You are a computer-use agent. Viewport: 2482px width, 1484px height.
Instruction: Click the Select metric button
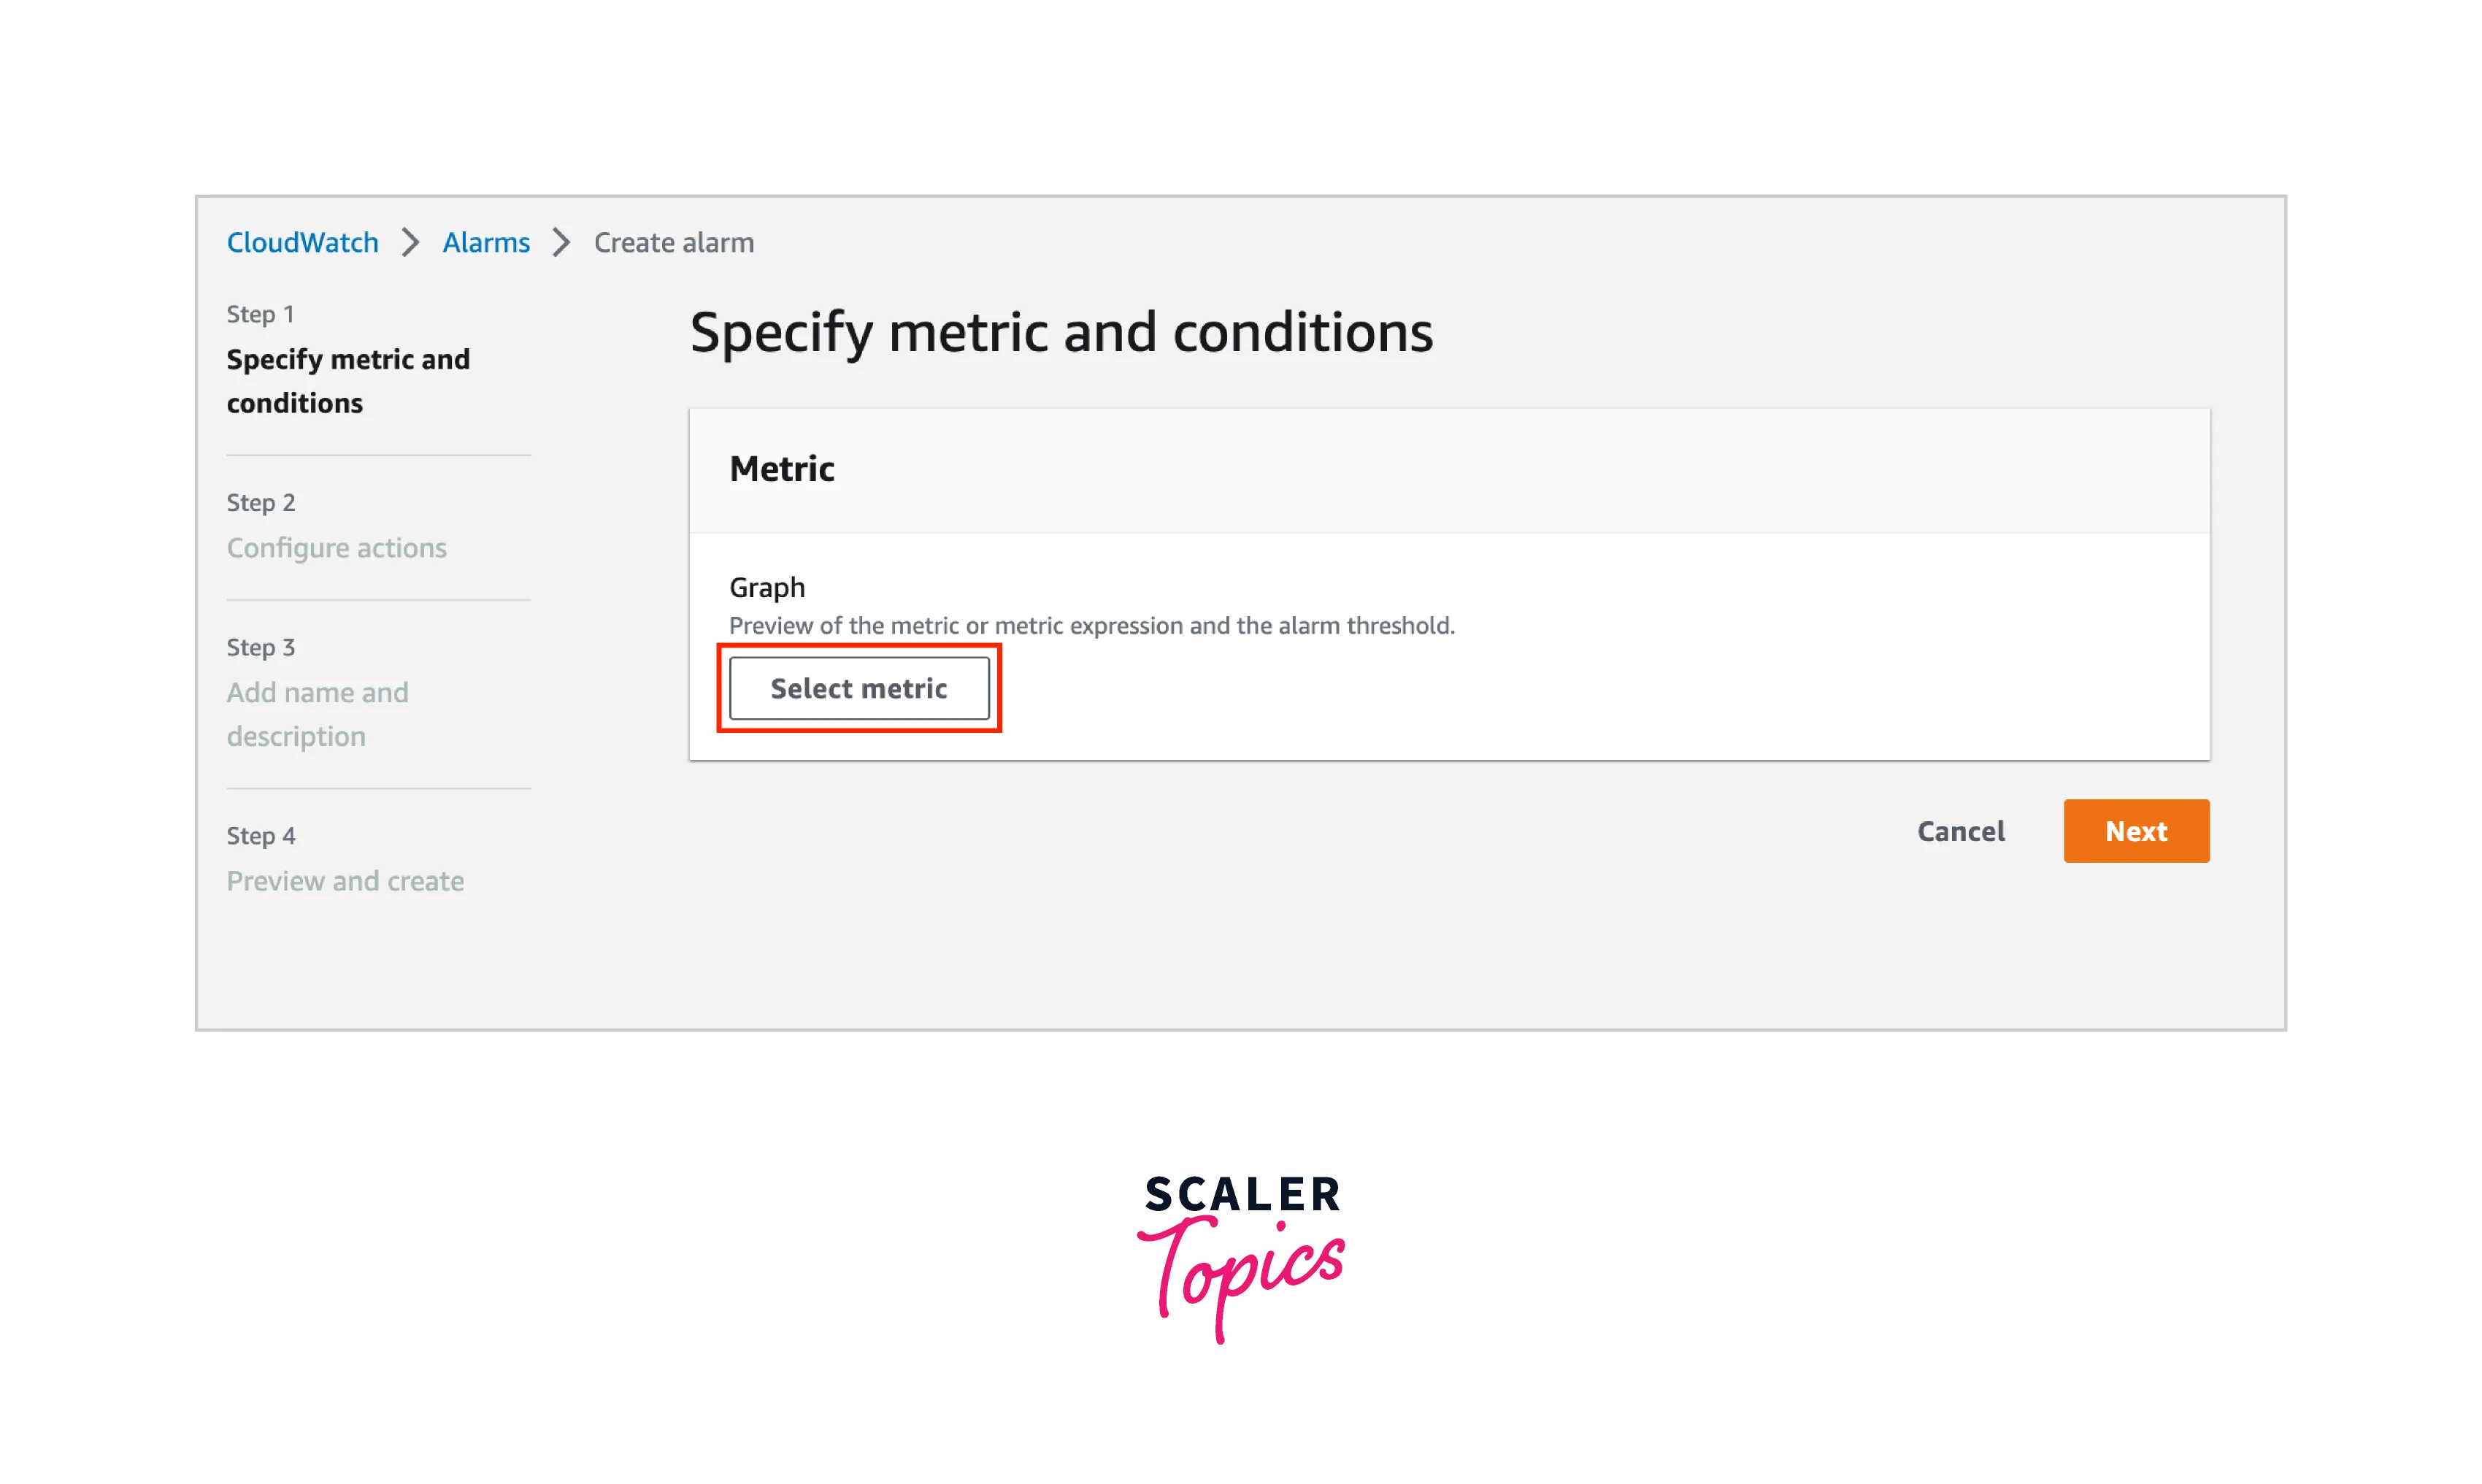[x=858, y=688]
